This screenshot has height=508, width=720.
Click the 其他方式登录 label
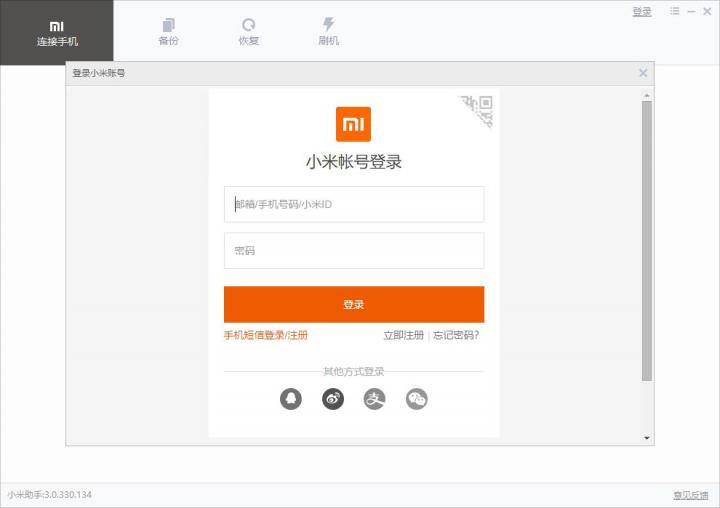[x=354, y=371]
